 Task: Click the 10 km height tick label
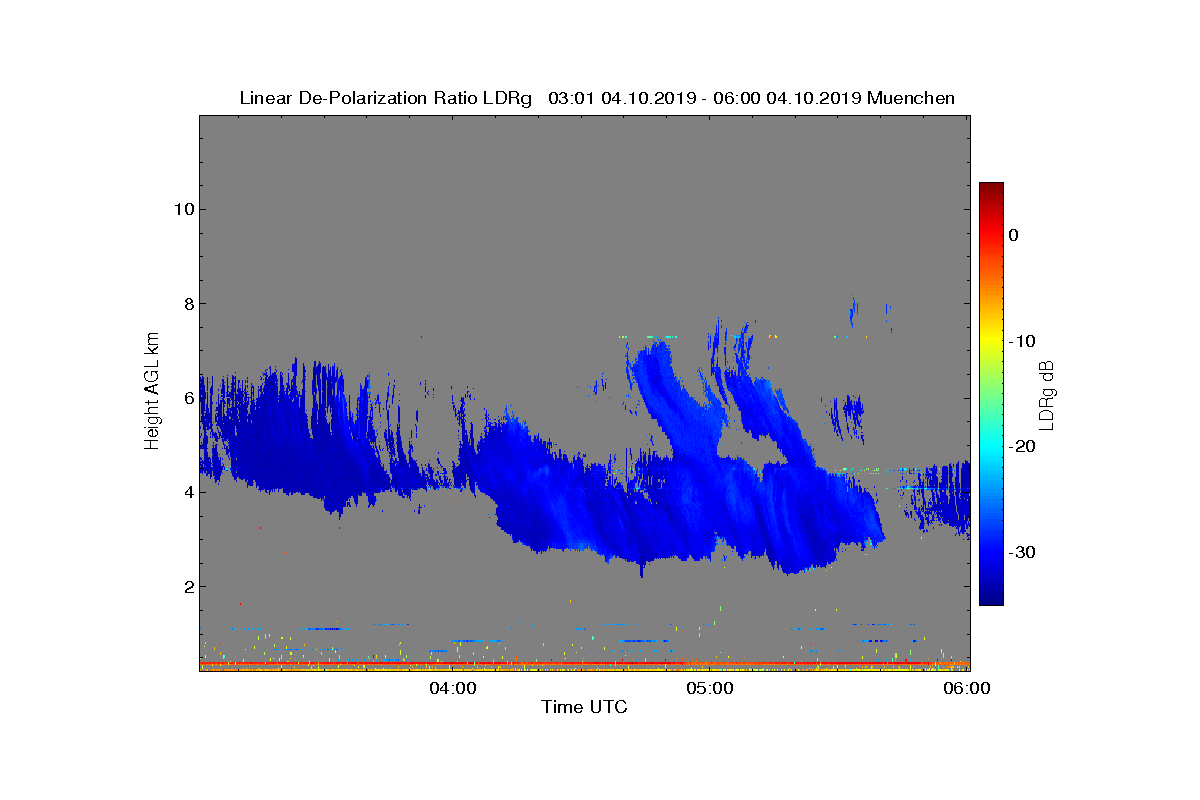coord(182,209)
